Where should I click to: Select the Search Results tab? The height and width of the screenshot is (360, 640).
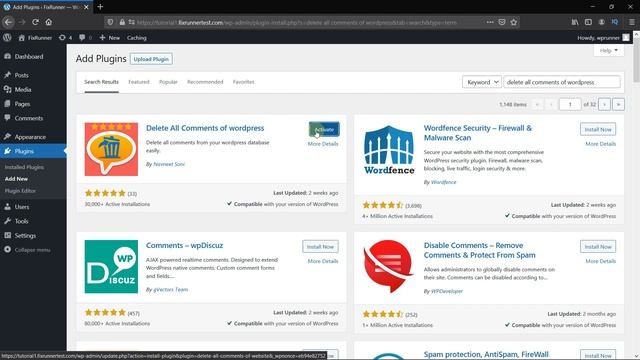pos(101,82)
